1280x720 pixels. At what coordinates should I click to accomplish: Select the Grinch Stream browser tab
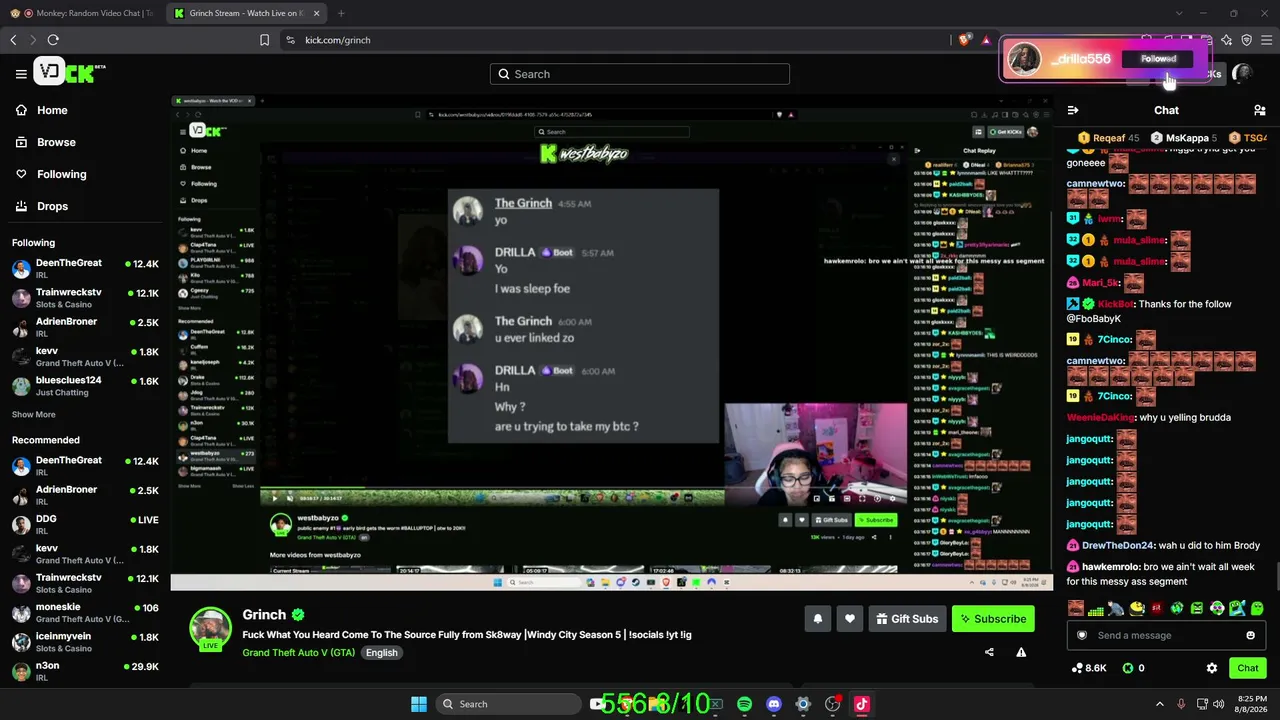point(246,13)
